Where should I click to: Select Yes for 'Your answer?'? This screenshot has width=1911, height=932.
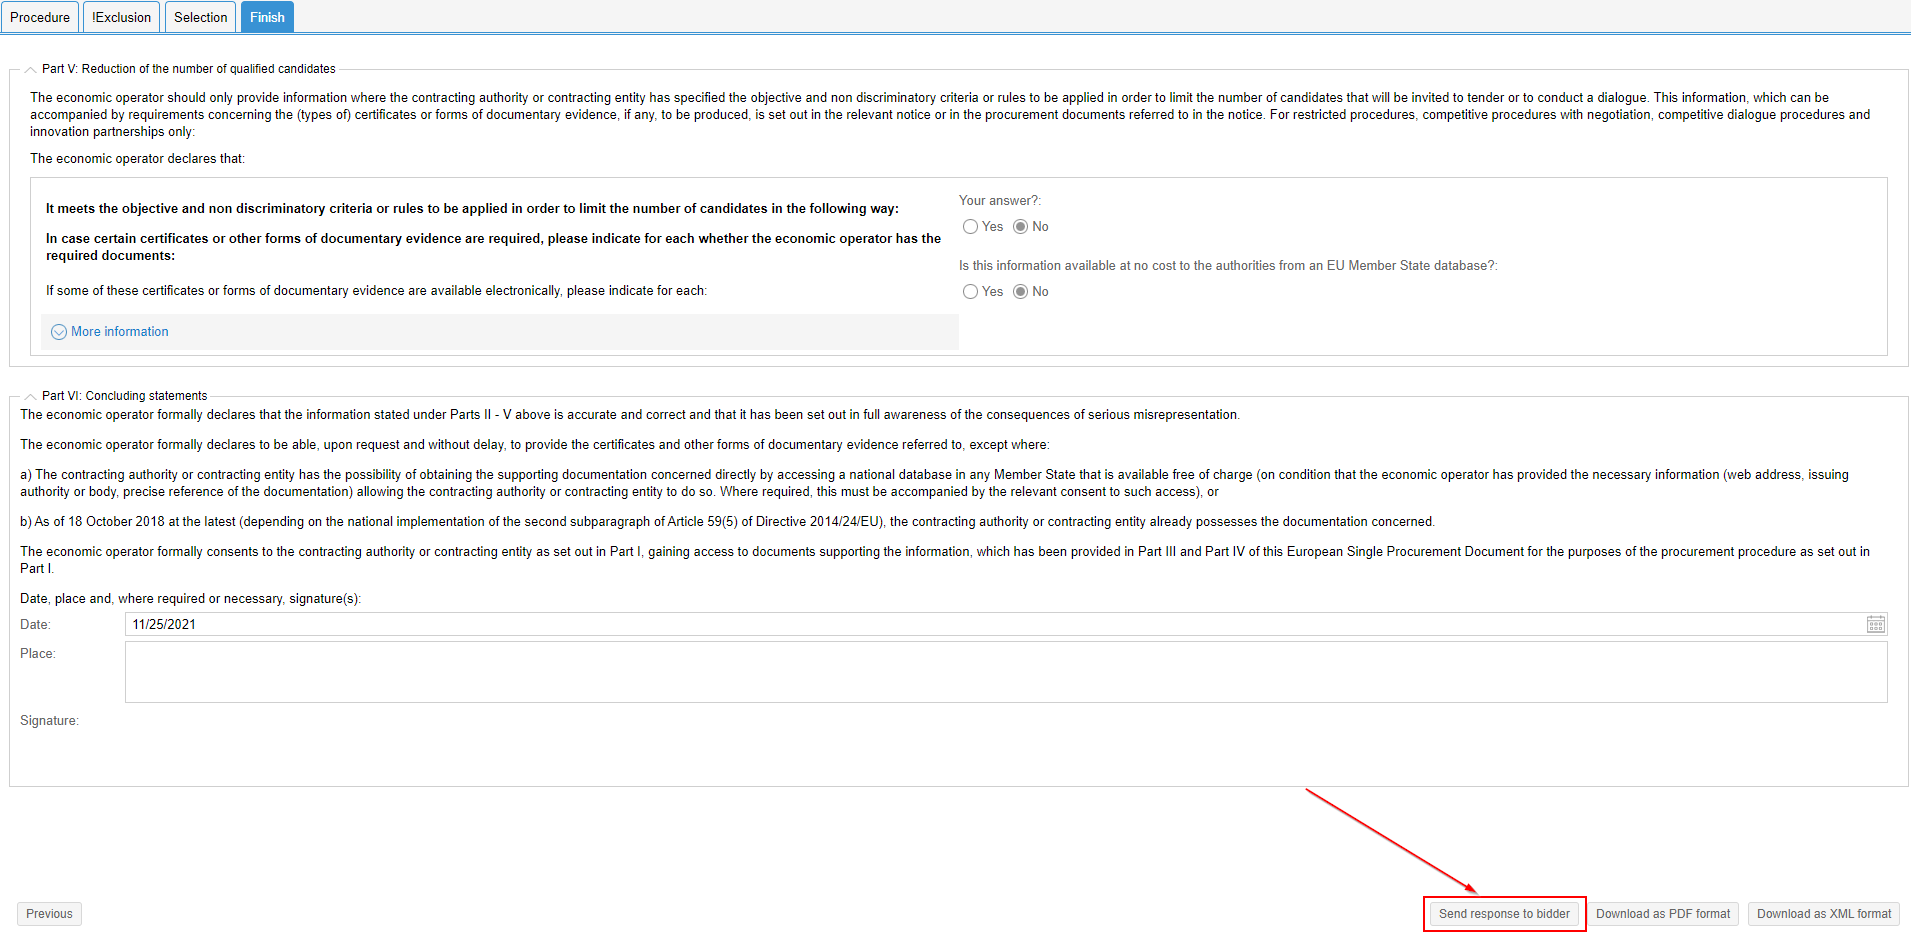pos(970,227)
